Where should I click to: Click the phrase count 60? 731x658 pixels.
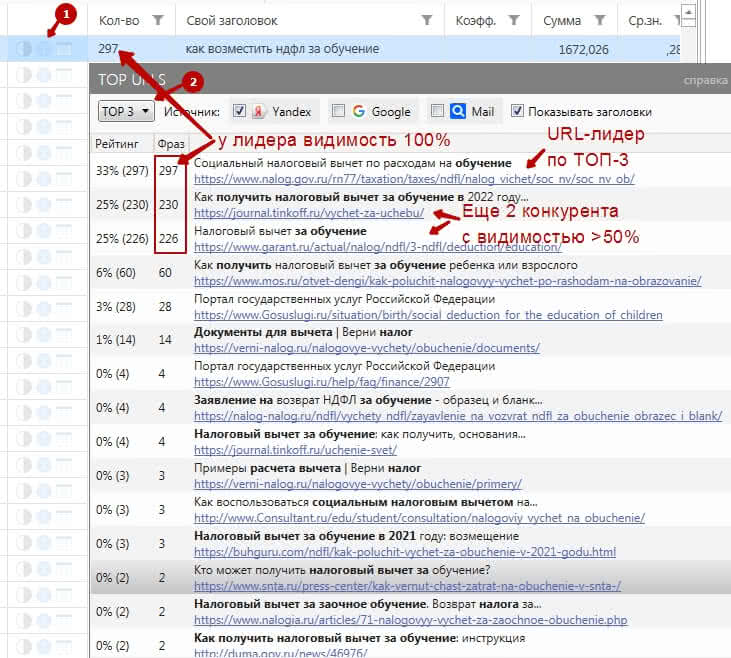[165, 273]
